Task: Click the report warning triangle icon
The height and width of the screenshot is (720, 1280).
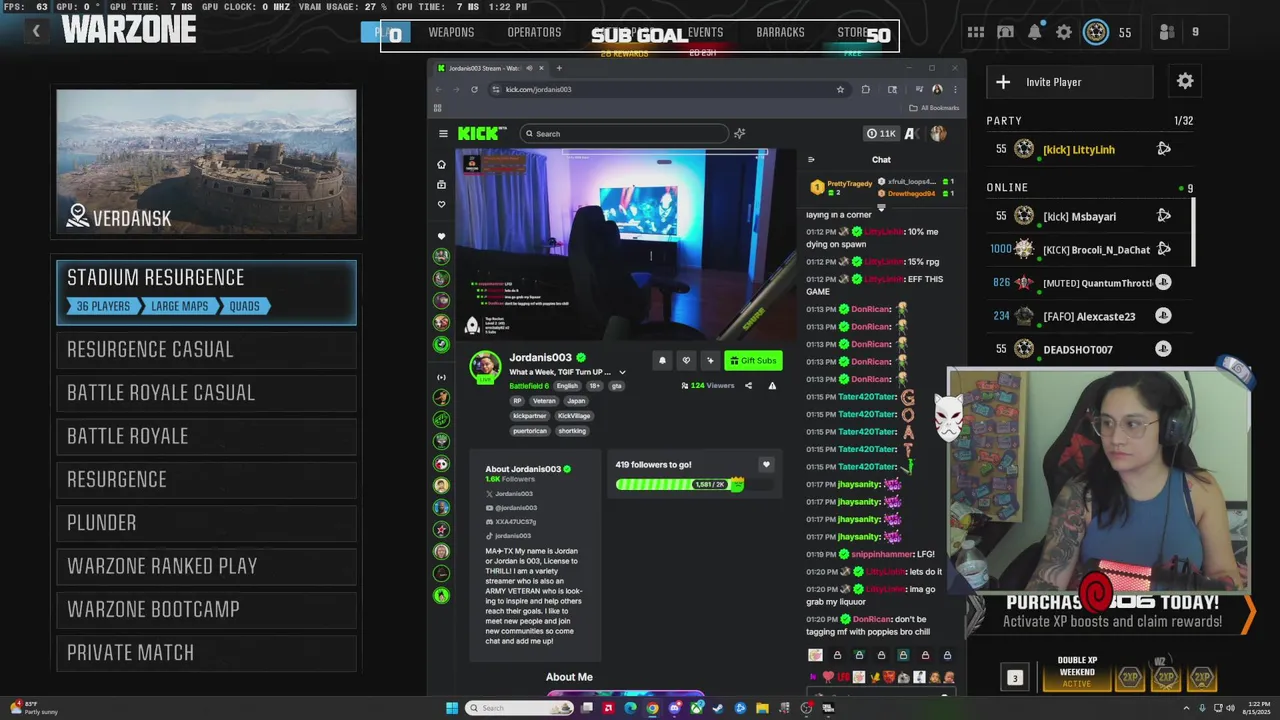Action: [772, 385]
